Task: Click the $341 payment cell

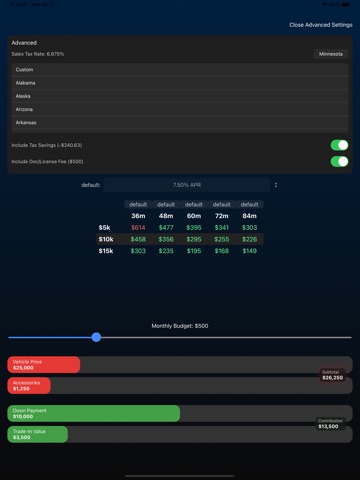Action: point(222,228)
